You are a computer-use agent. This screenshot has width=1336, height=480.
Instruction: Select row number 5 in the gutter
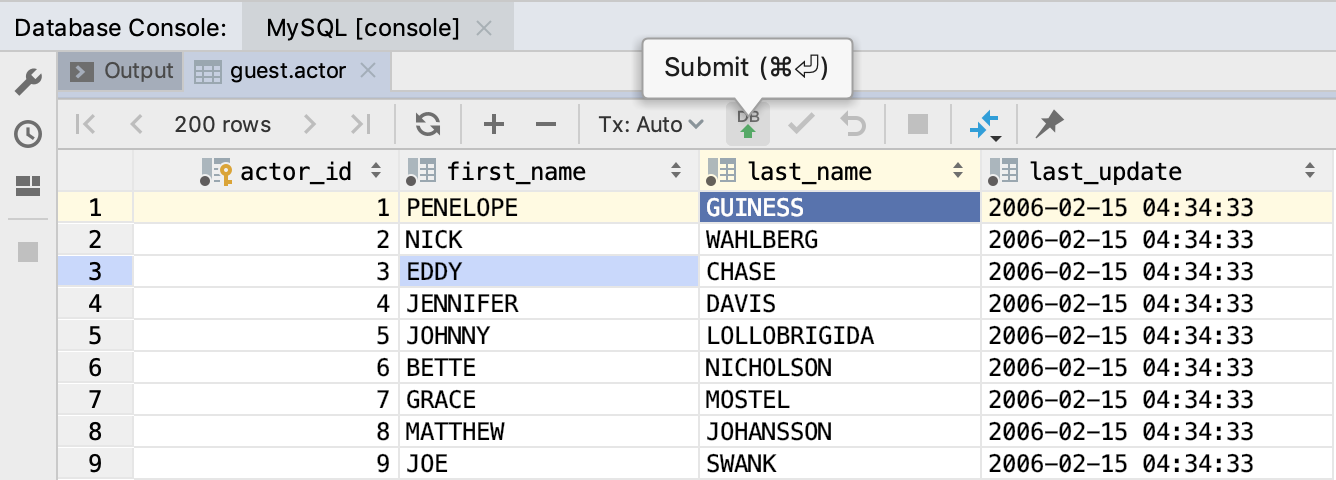(x=95, y=335)
